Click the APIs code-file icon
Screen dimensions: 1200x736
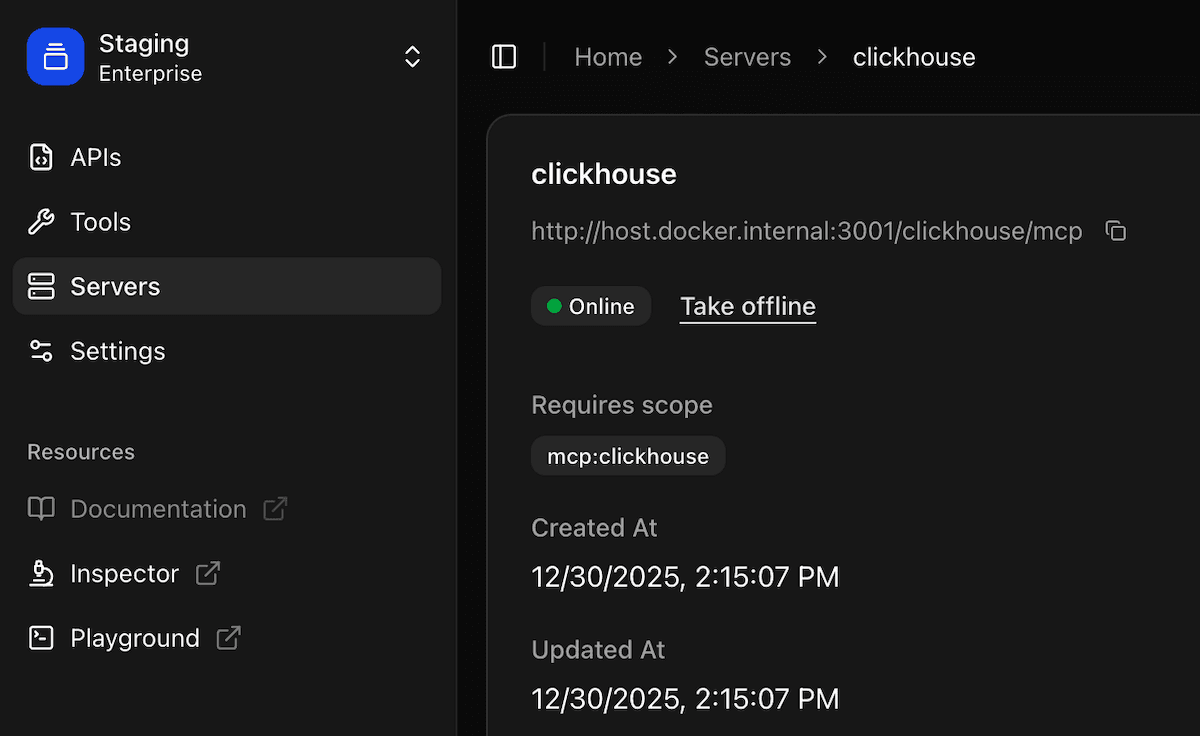point(41,158)
